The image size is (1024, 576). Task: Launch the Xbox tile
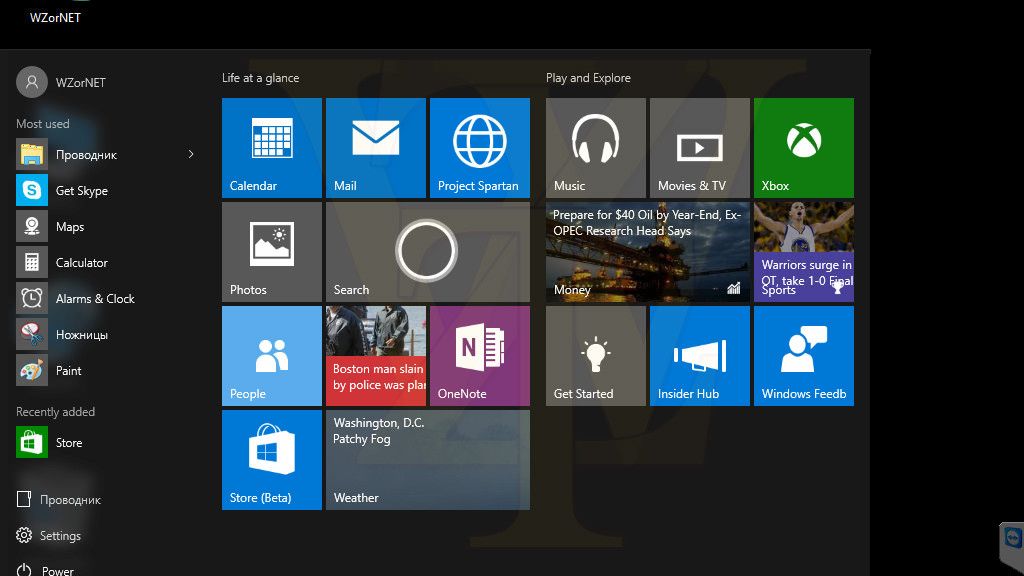coord(803,148)
